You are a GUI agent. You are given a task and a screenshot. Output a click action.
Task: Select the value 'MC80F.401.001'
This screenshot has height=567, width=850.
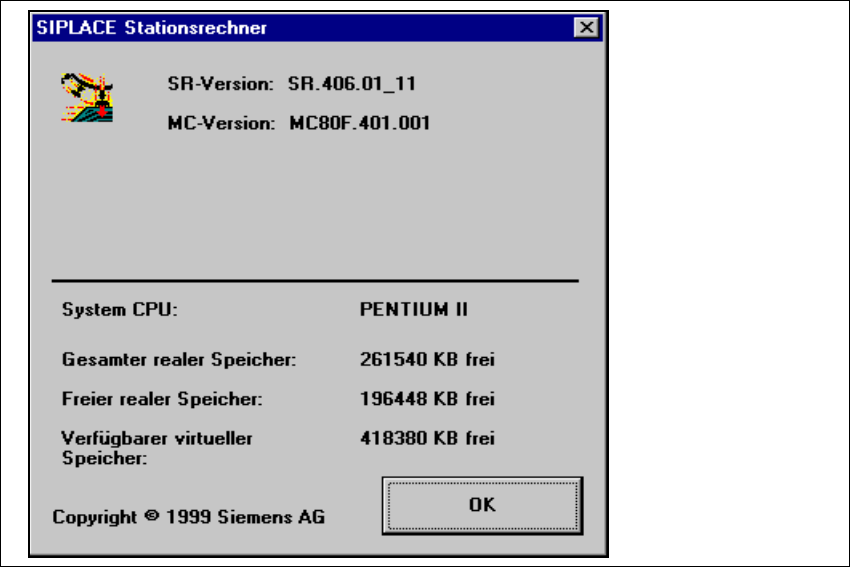pos(360,124)
